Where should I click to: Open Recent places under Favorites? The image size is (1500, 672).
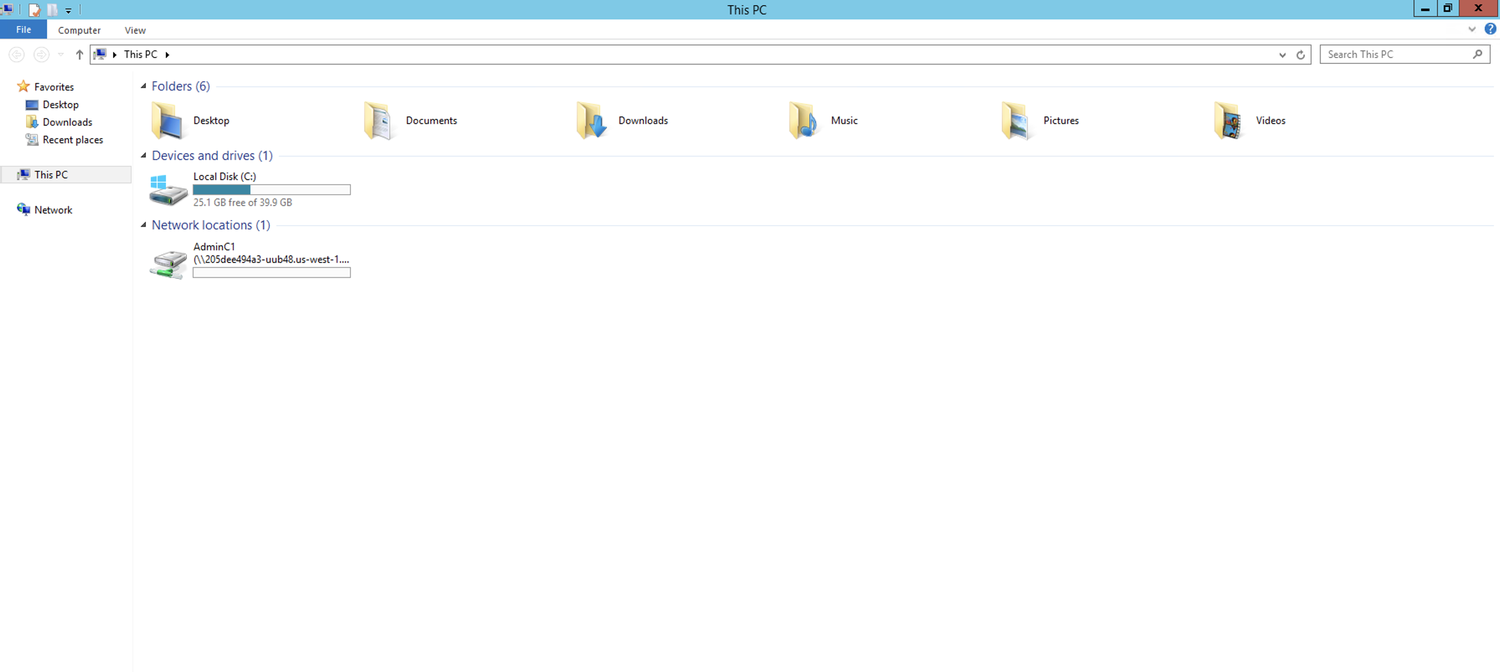[64, 140]
